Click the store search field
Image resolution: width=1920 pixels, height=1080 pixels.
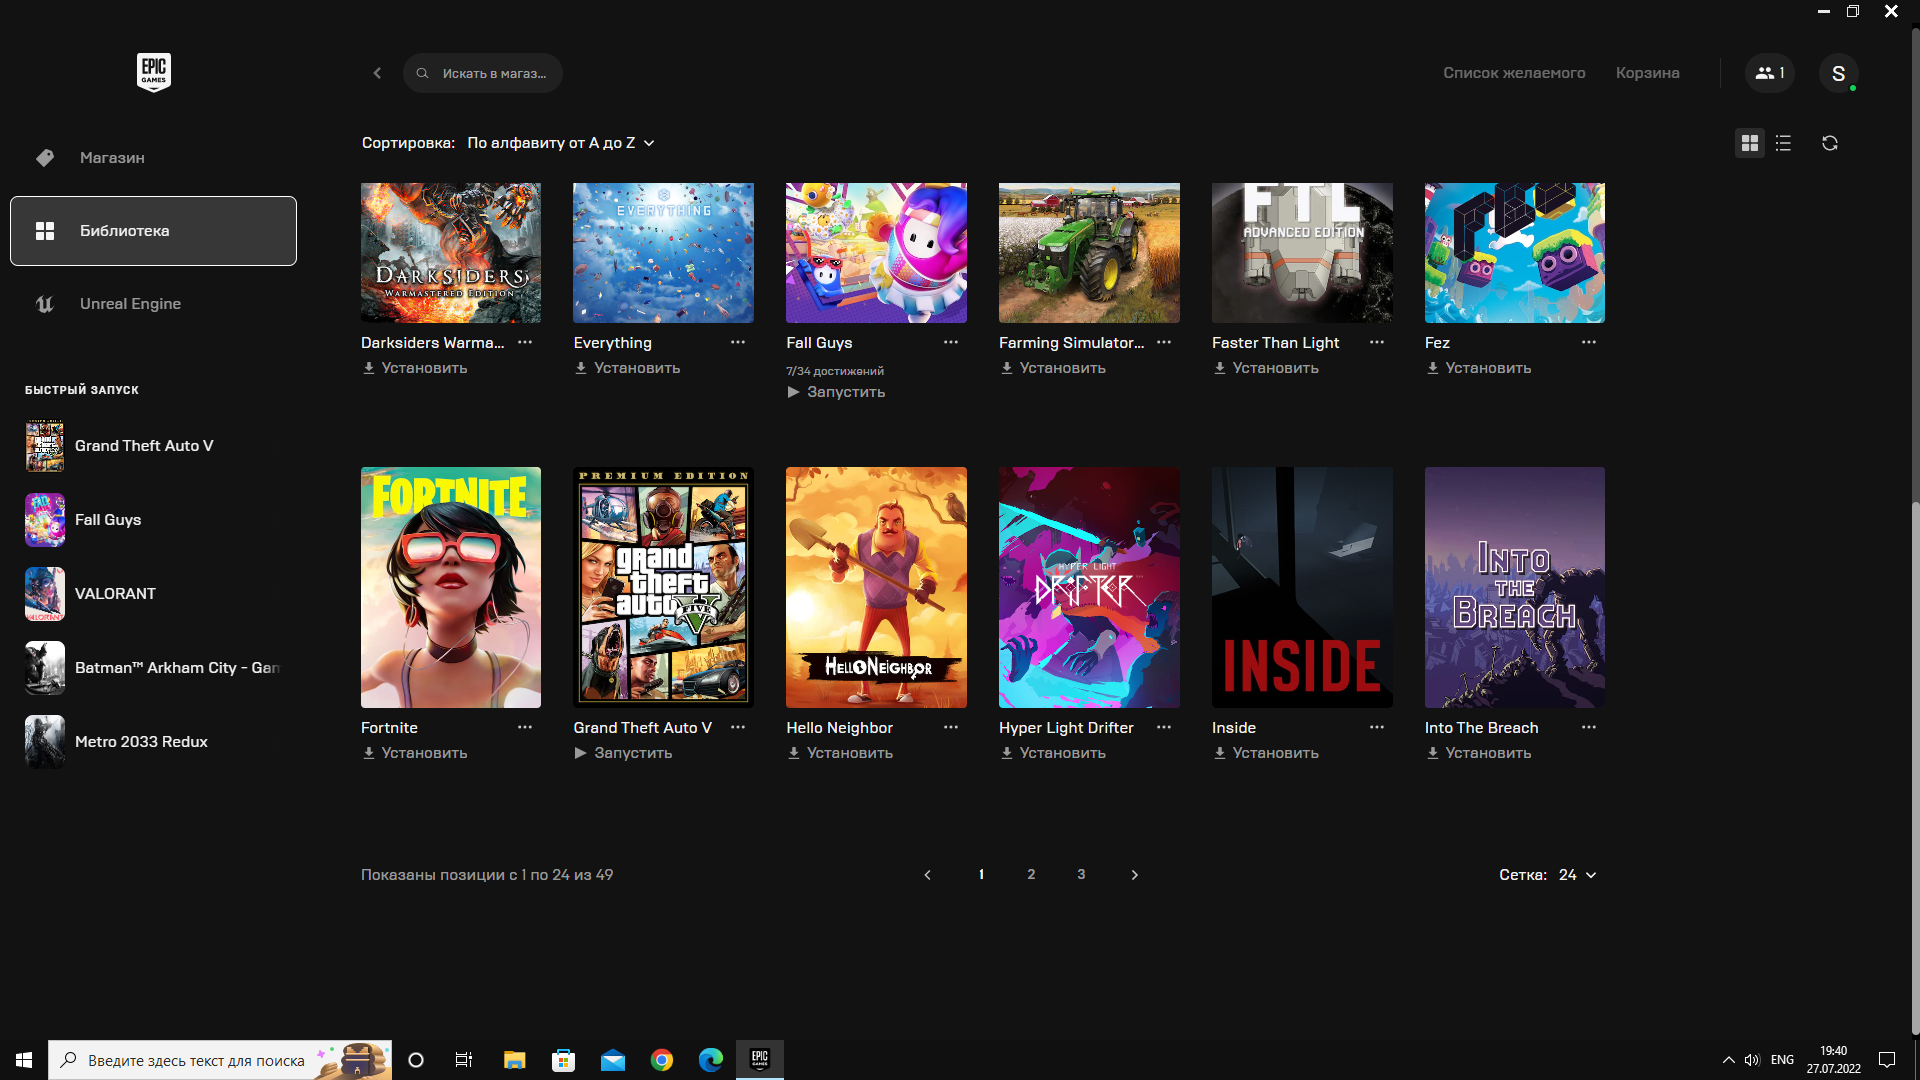point(483,73)
